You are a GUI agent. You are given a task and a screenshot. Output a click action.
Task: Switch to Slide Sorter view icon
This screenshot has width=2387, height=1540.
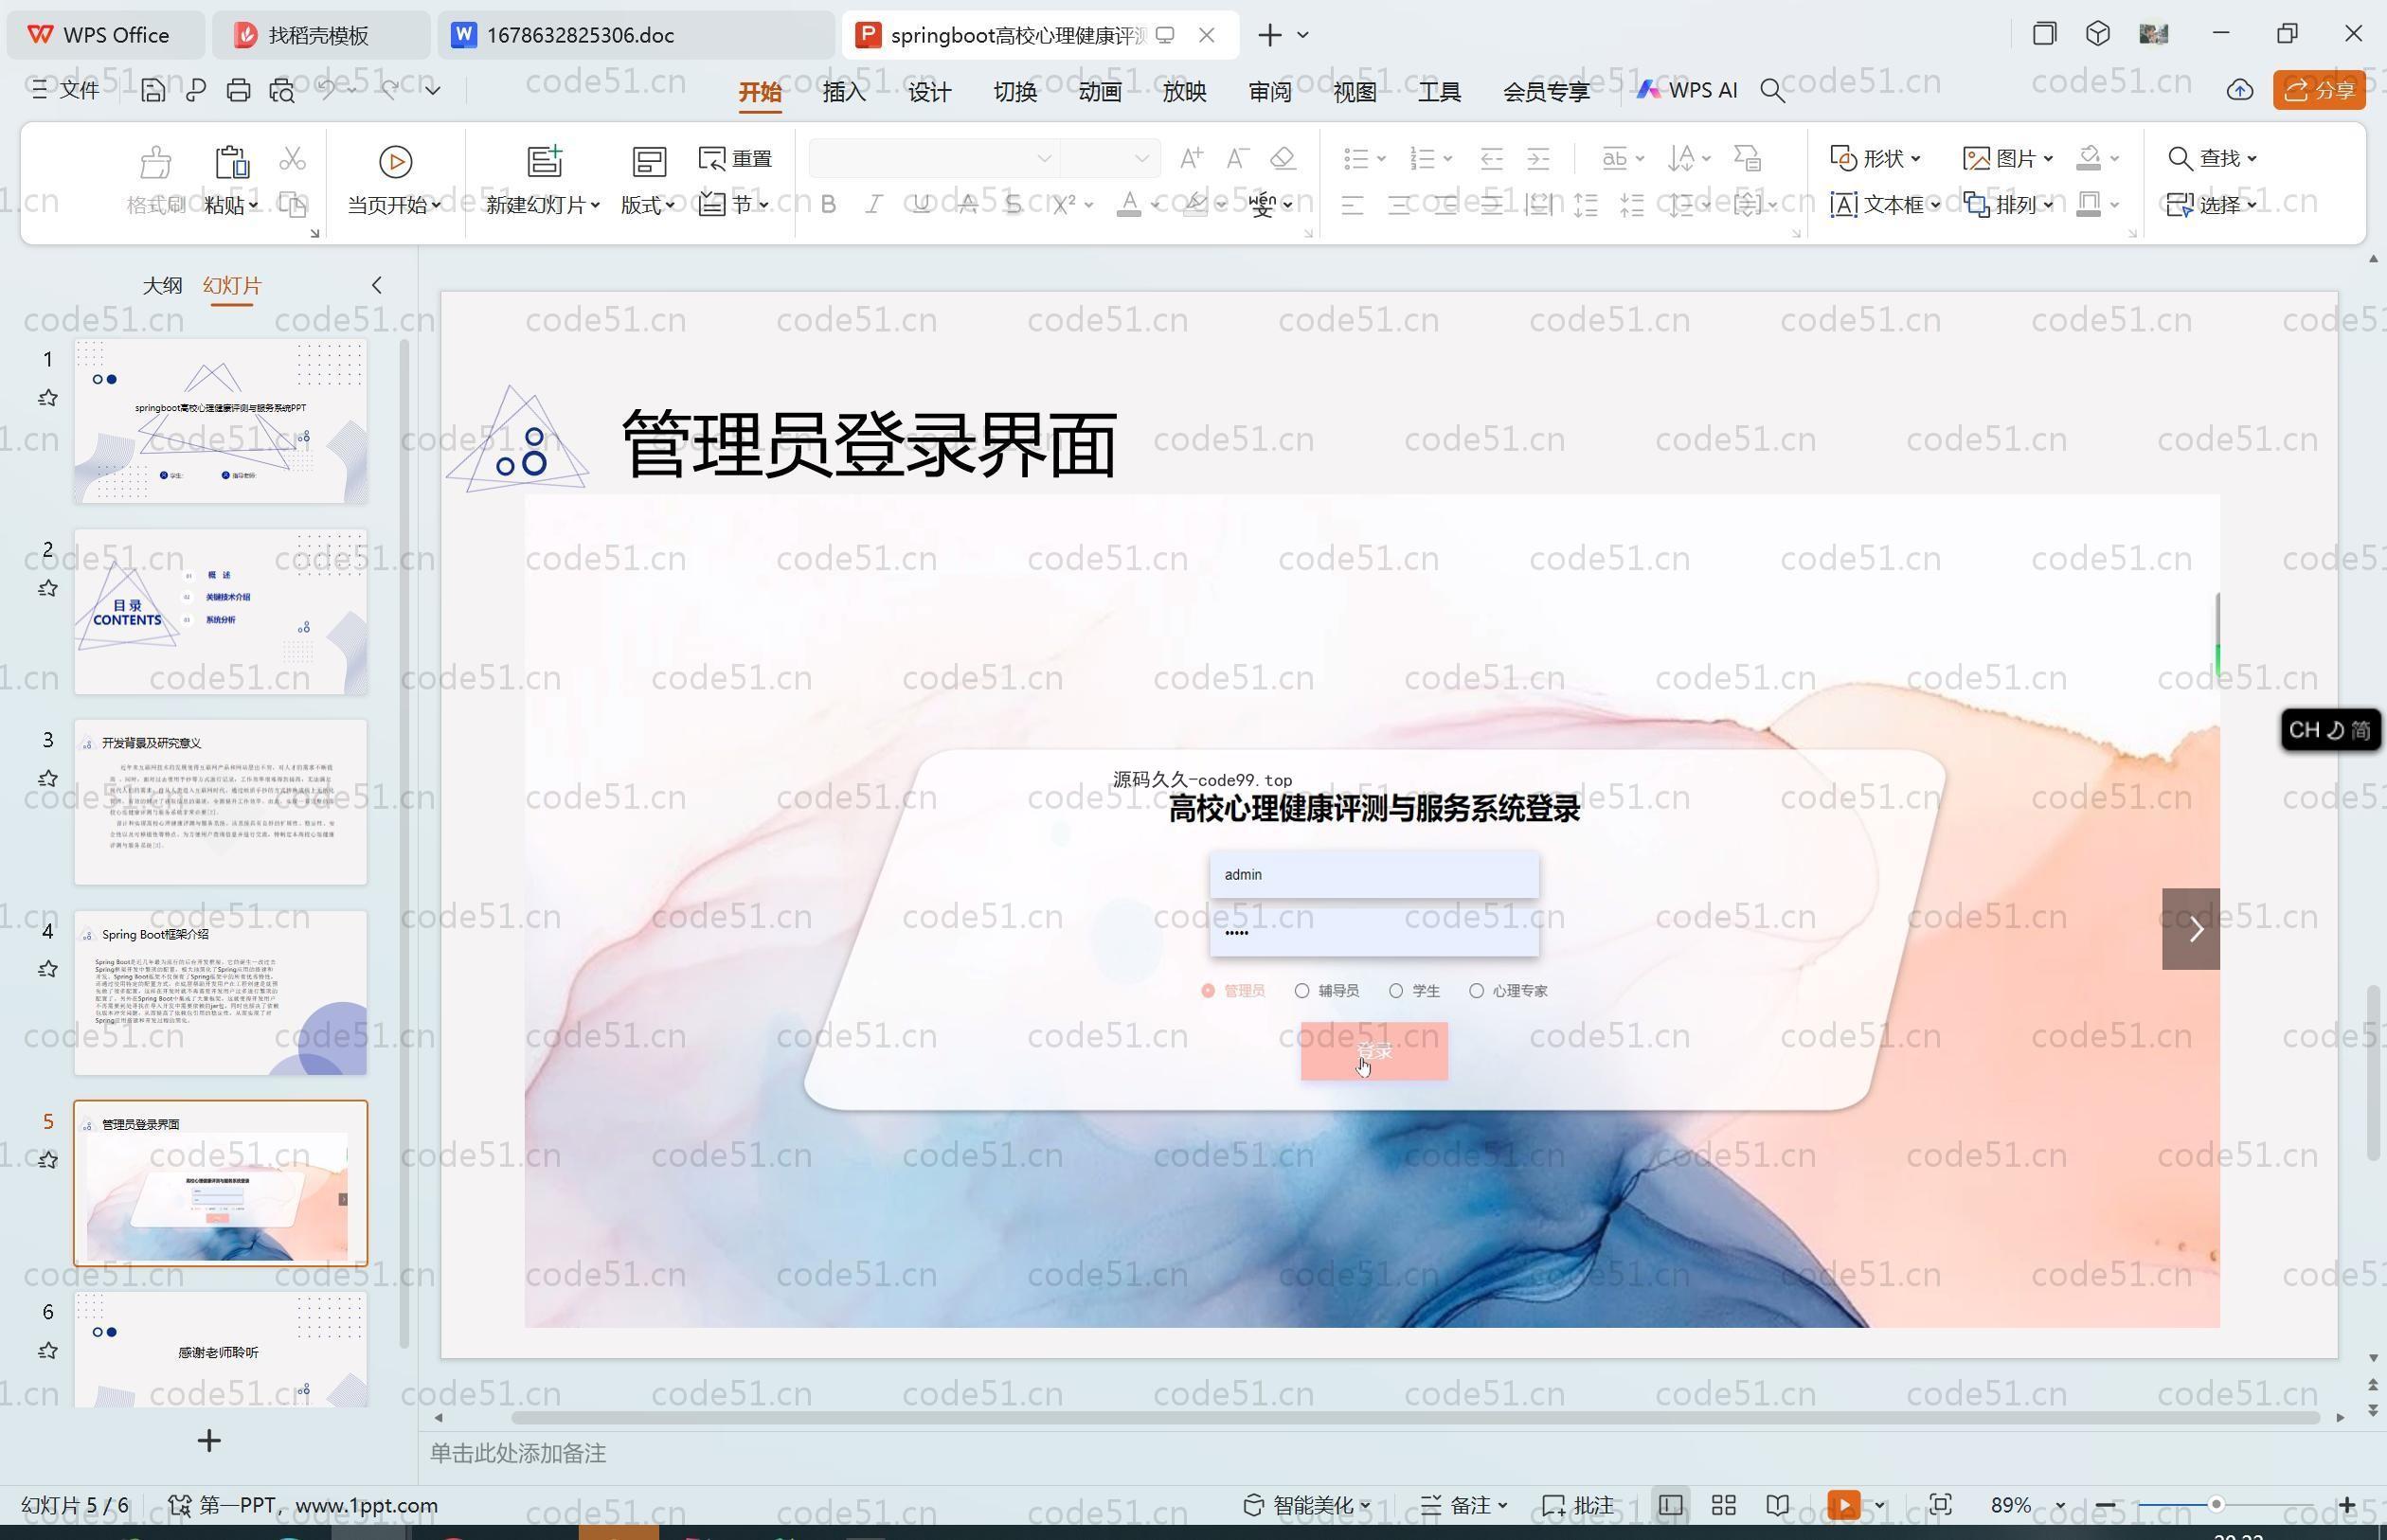pyautogui.click(x=1723, y=1505)
